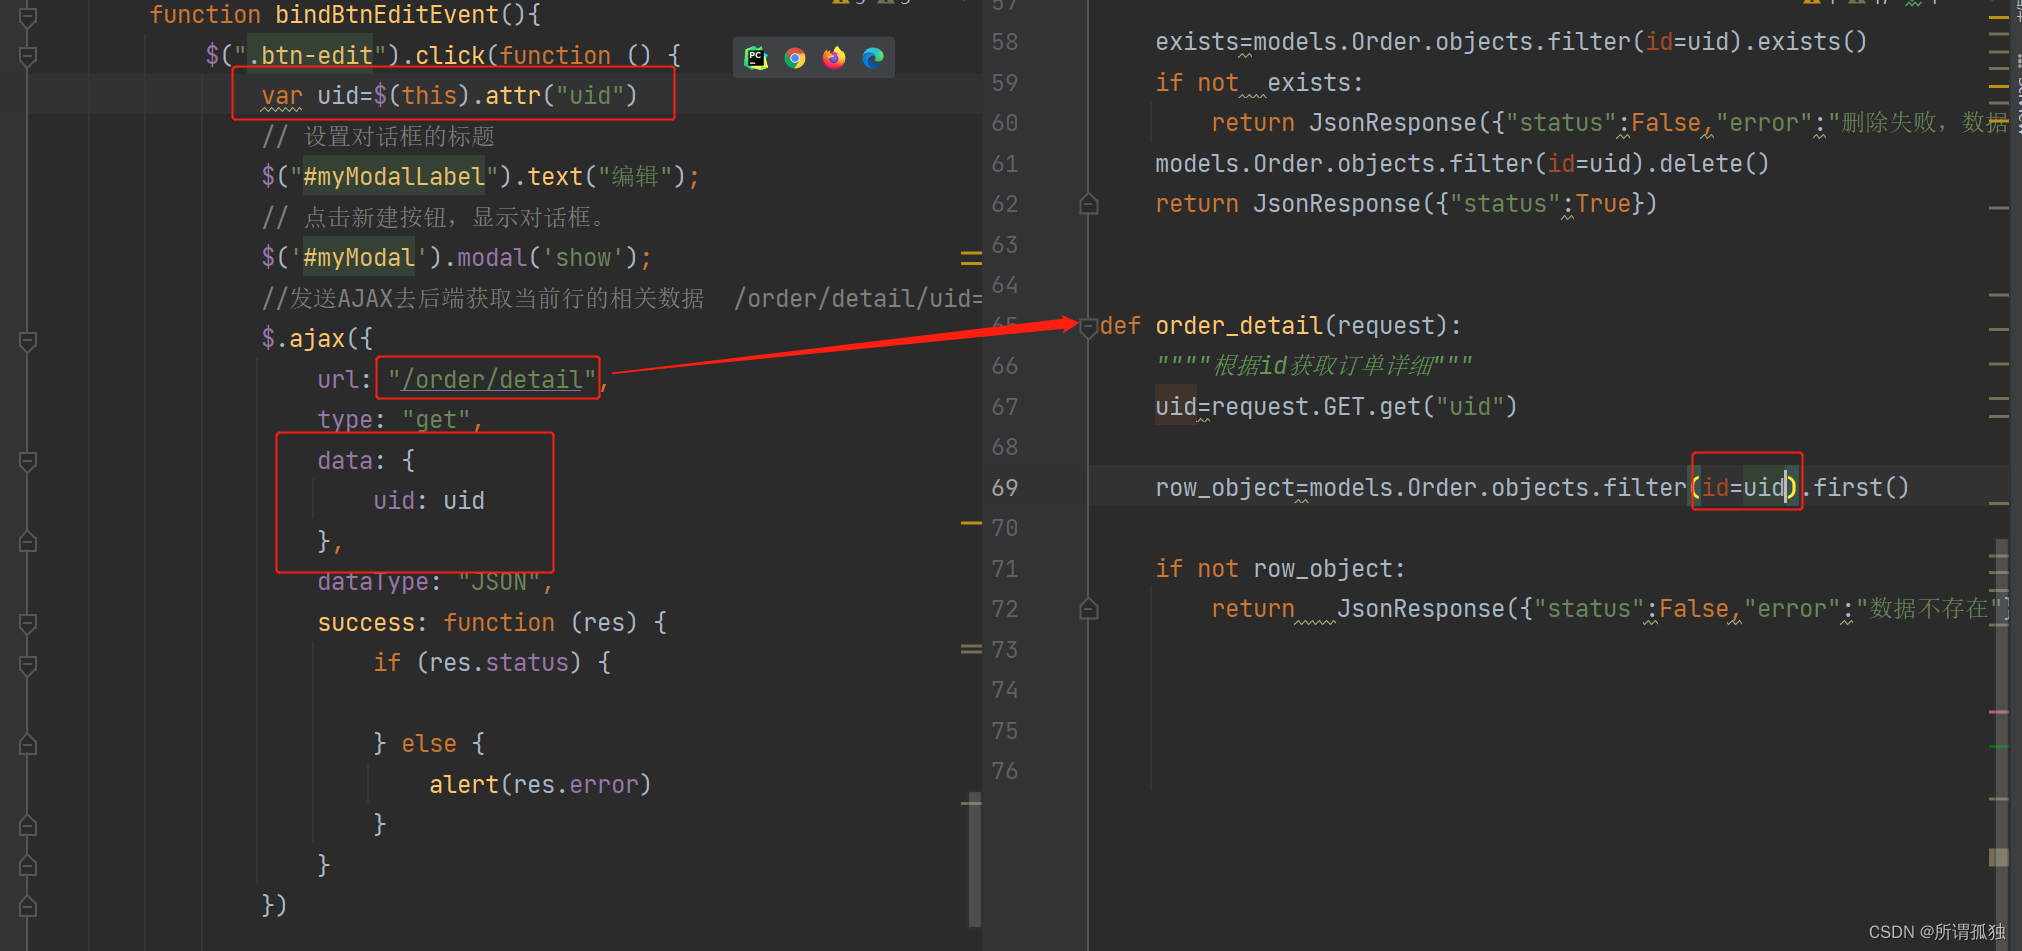This screenshot has height=951, width=2022.
Task: Click .first() call on line 69
Action: pyautogui.click(x=1855, y=488)
